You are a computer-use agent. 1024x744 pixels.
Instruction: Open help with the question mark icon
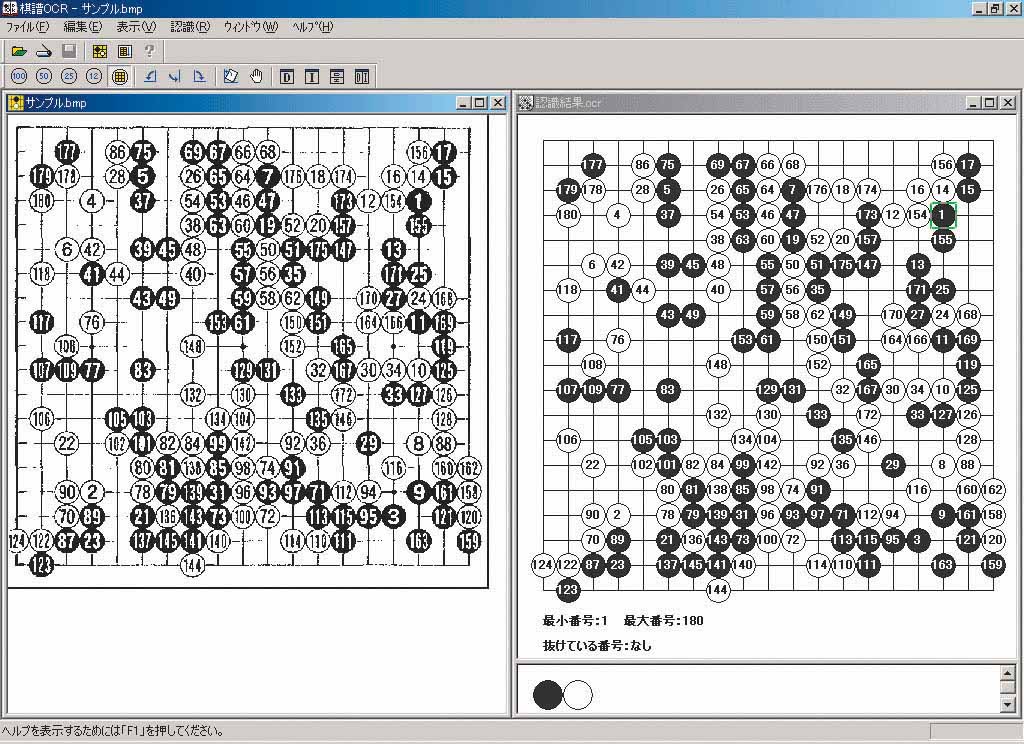coord(150,51)
